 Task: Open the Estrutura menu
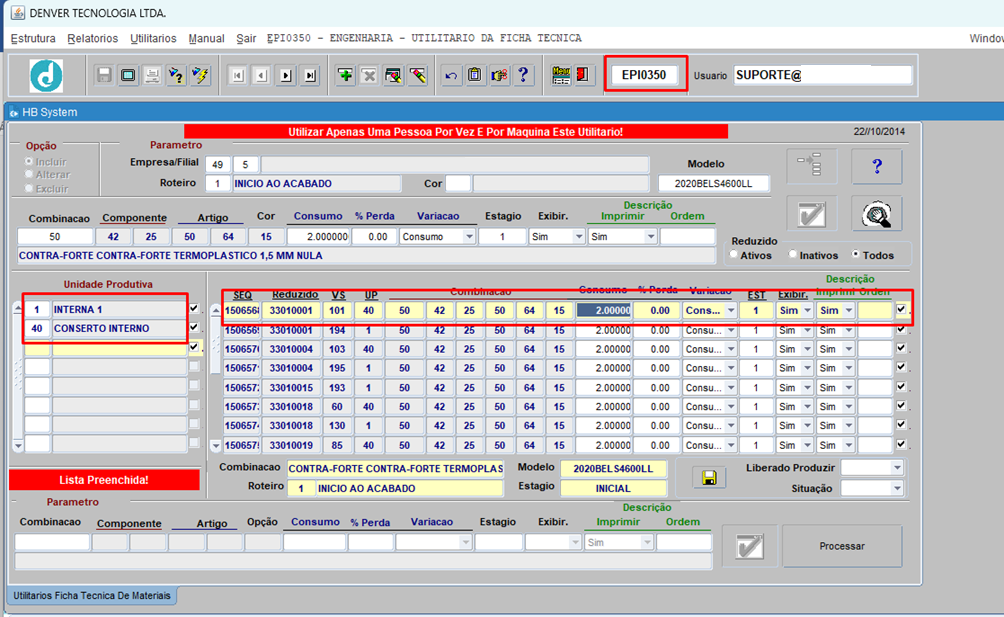click(33, 38)
